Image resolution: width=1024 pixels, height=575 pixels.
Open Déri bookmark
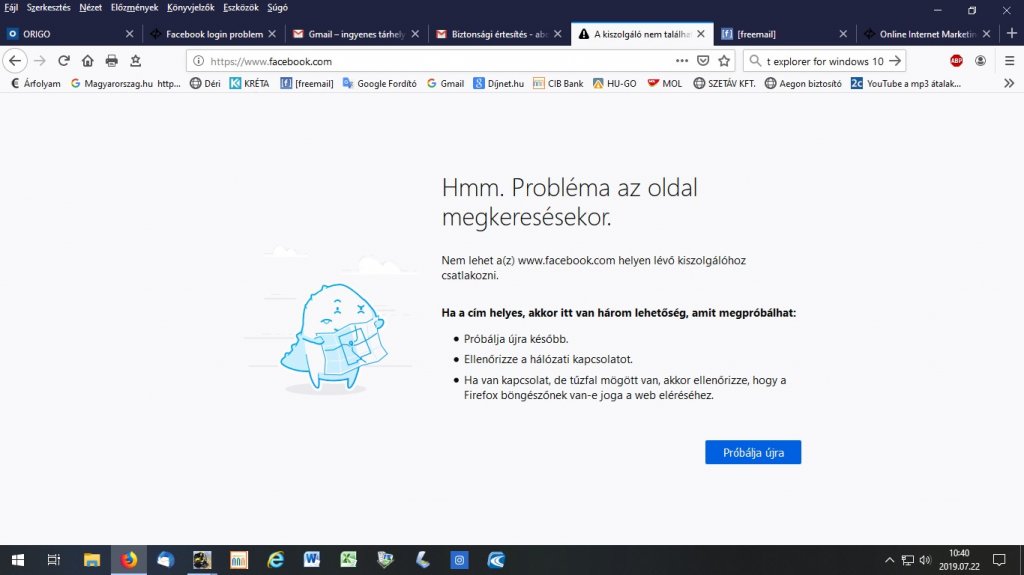click(x=205, y=84)
